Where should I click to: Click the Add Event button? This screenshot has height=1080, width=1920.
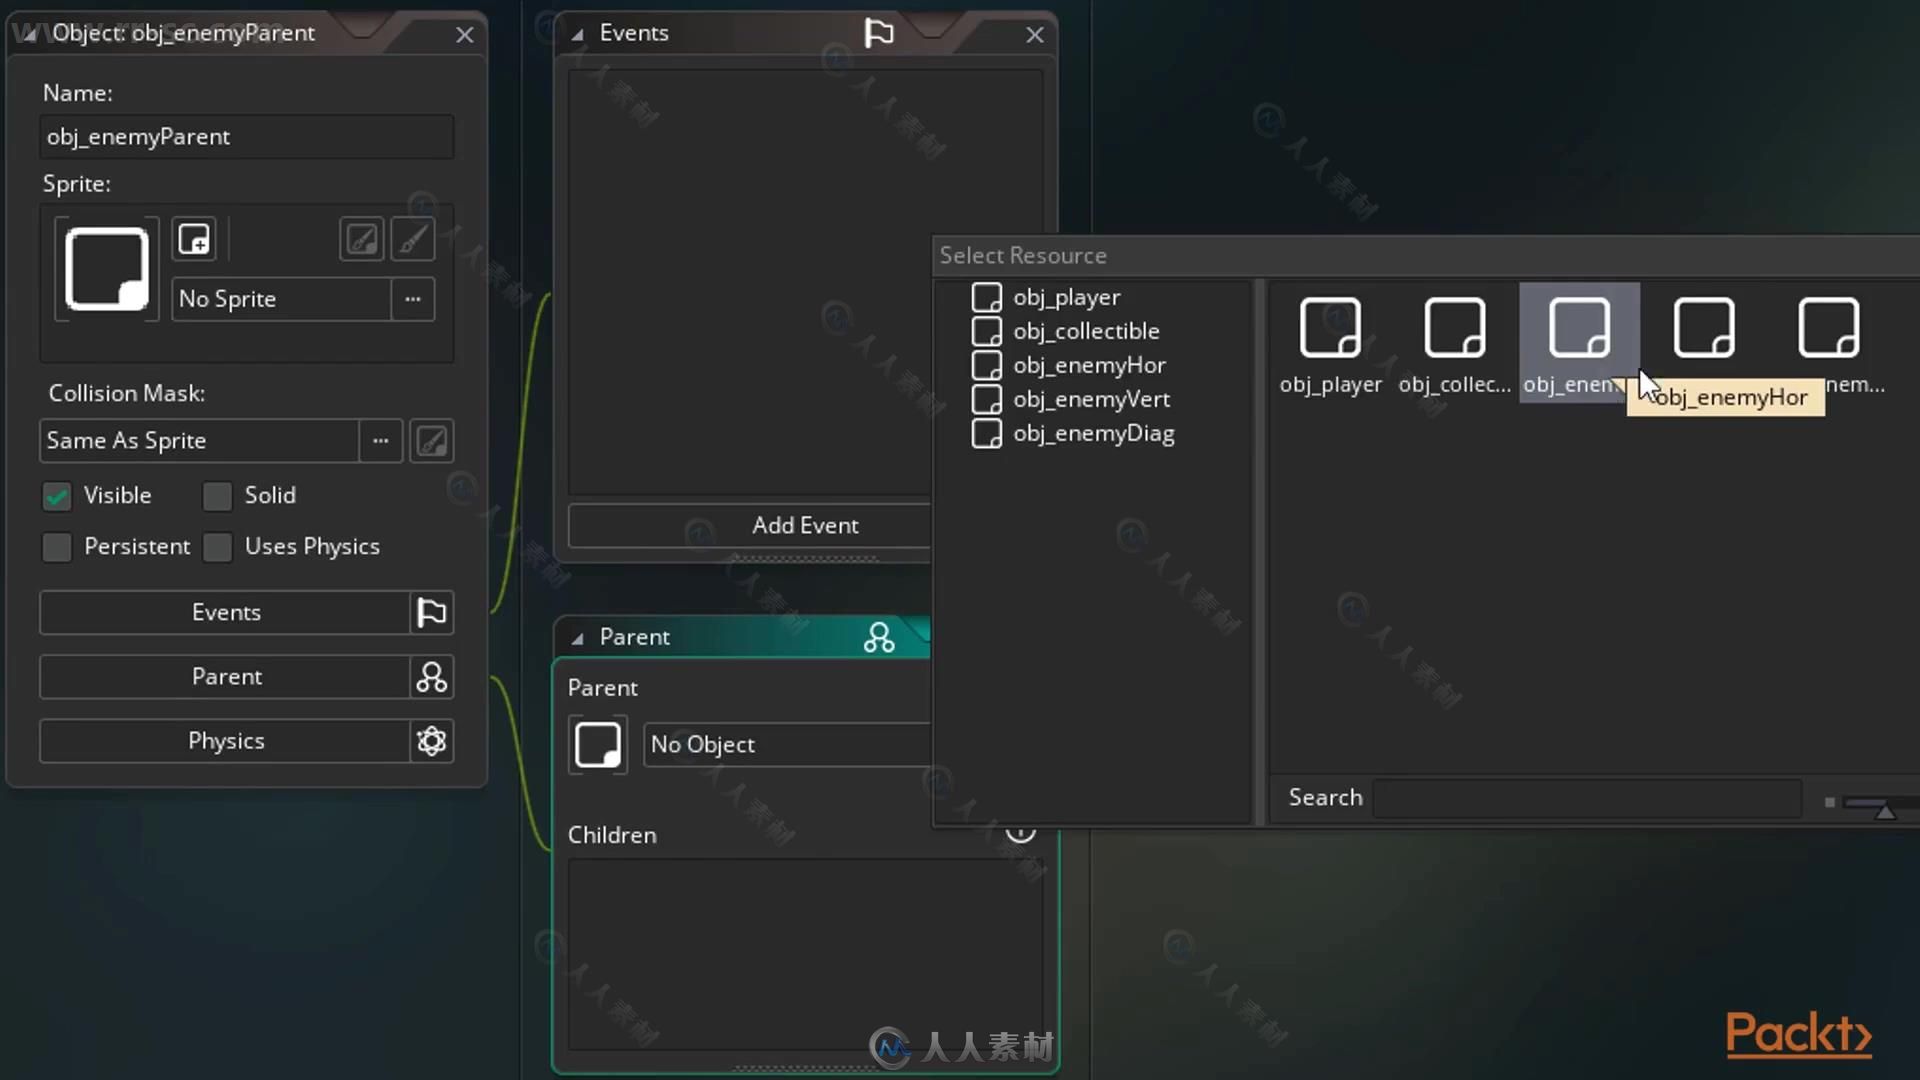(804, 525)
